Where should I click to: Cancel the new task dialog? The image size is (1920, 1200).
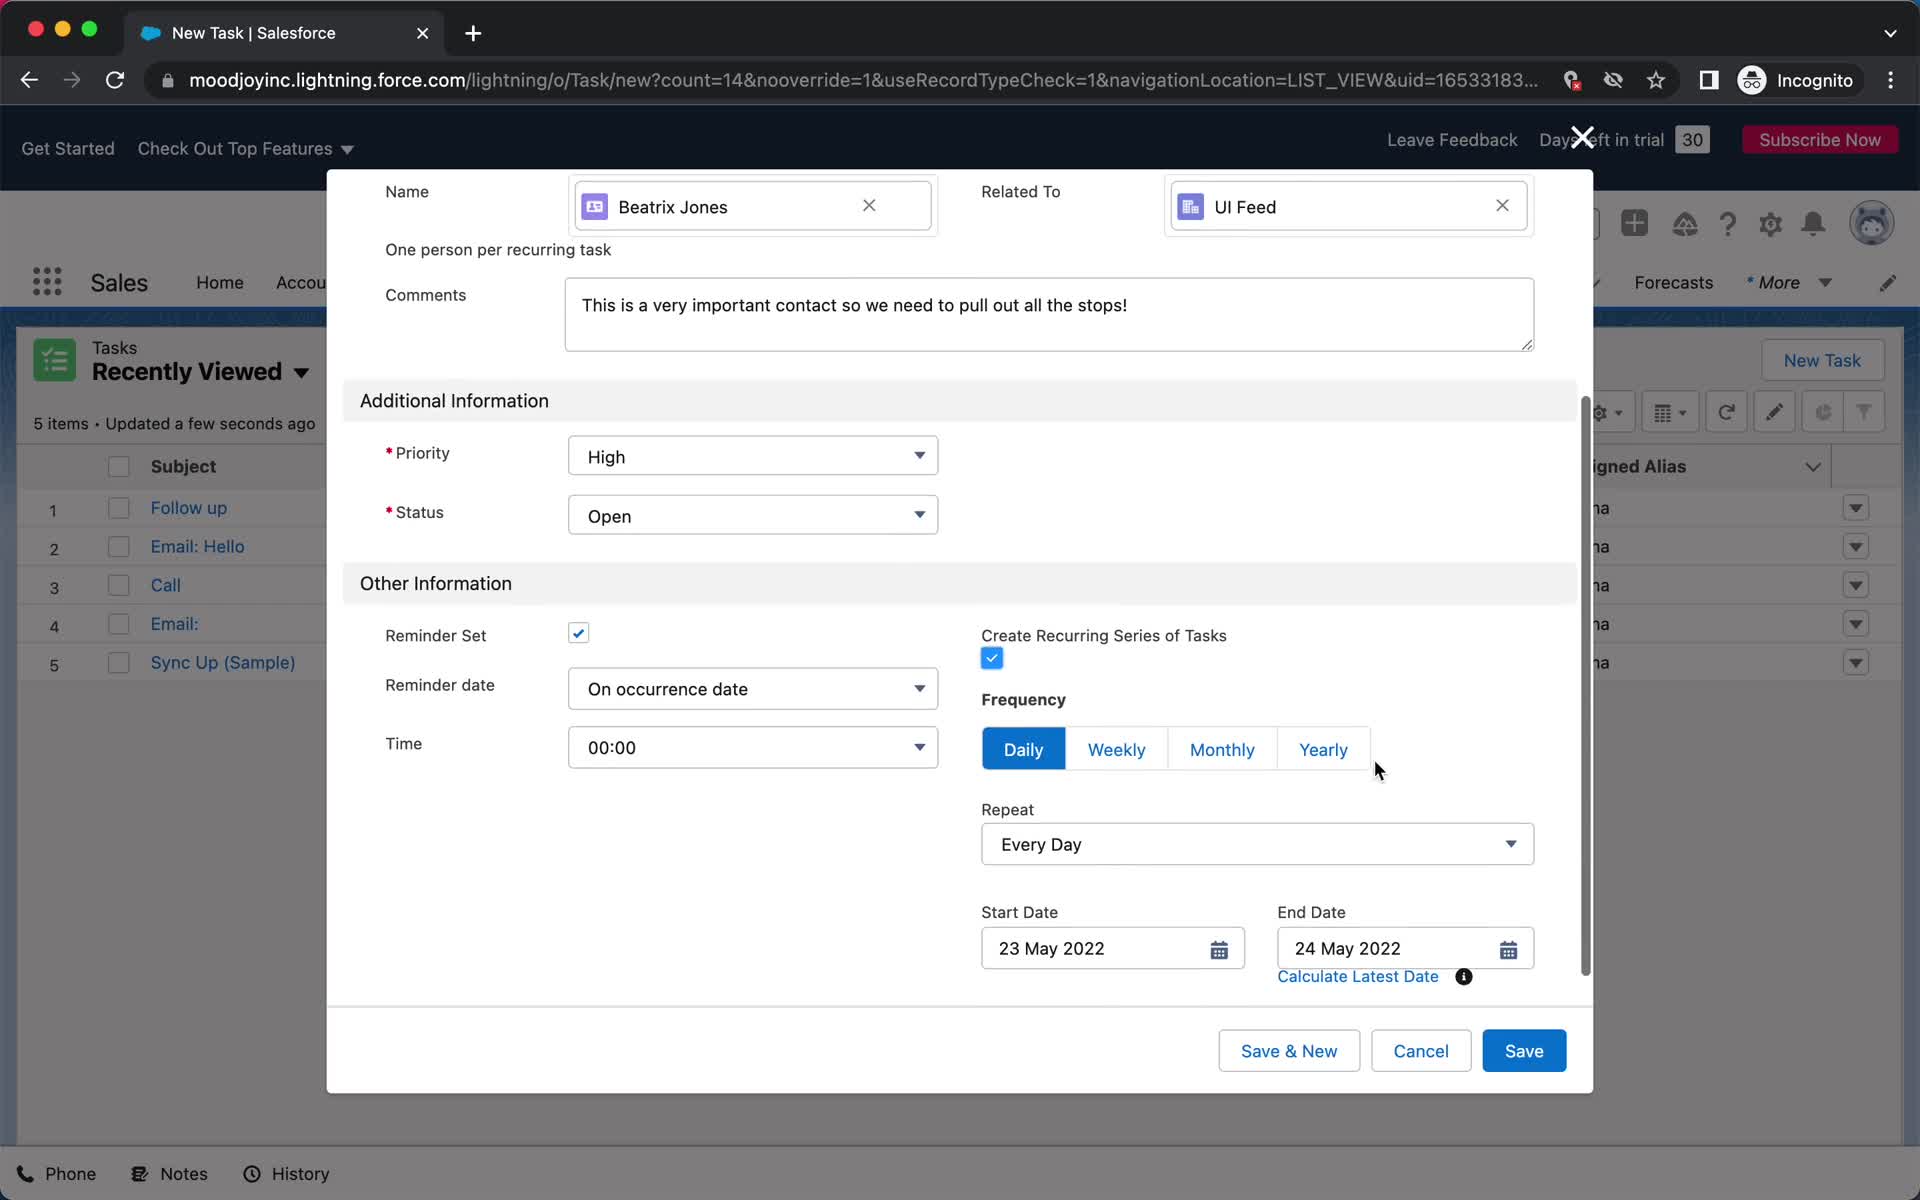coord(1421,1051)
